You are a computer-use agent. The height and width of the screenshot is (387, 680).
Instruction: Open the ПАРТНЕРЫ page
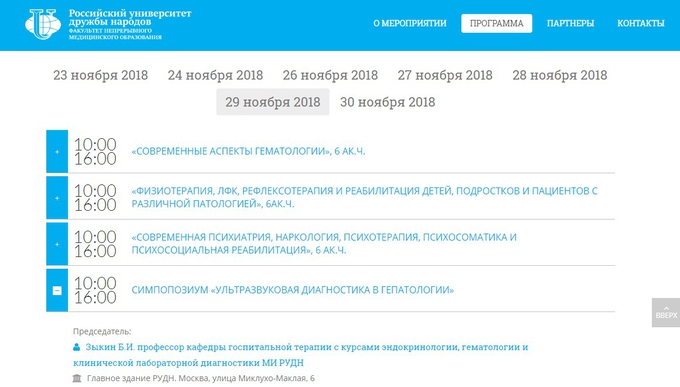(x=570, y=23)
